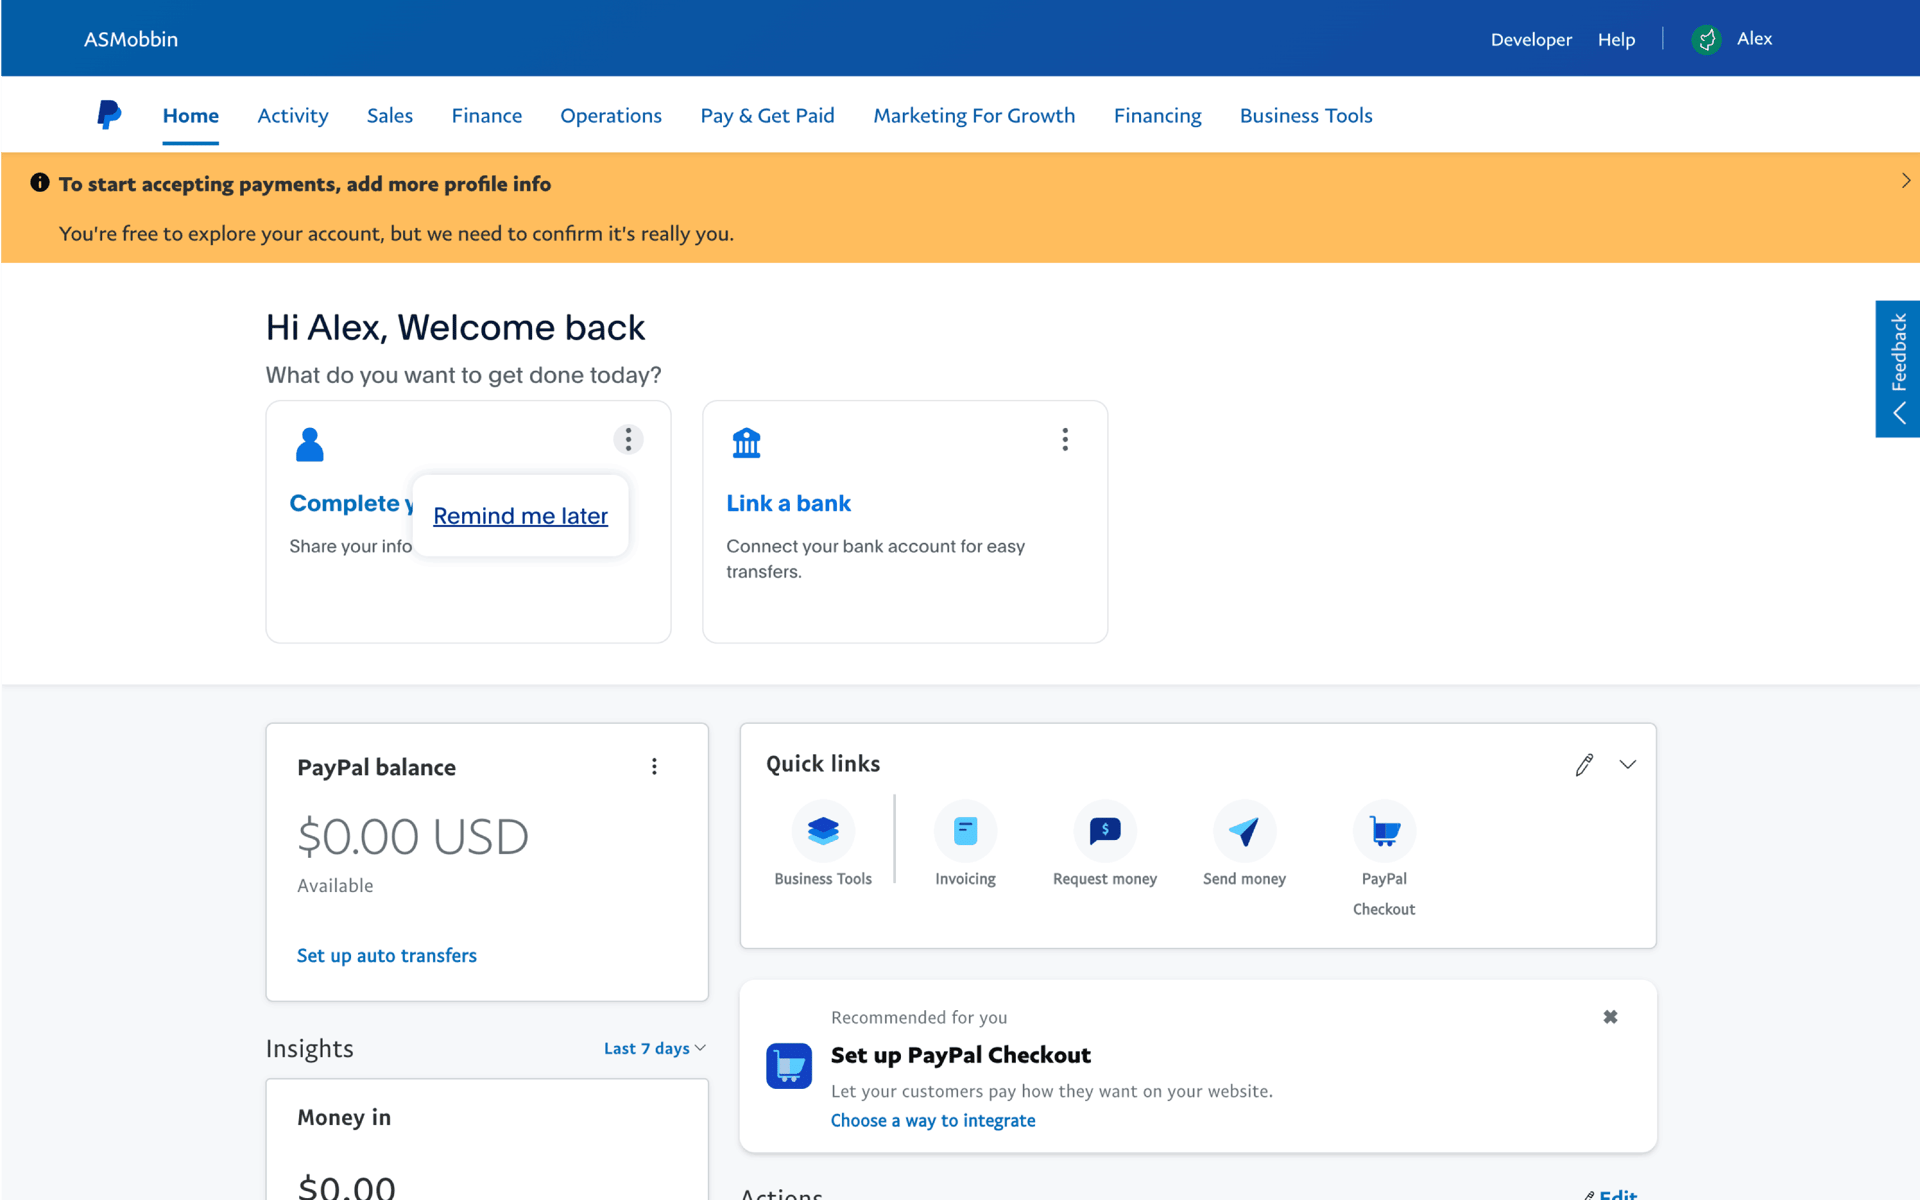1920x1200 pixels.
Task: Open the Business Tools nav tab
Action: tap(1306, 116)
